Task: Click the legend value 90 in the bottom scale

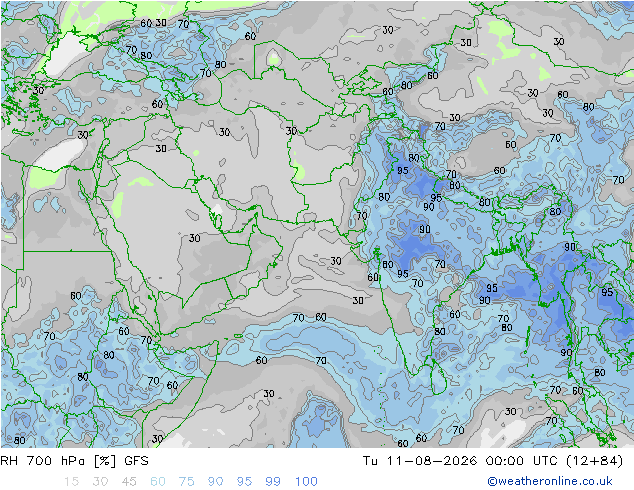Action: click(x=216, y=482)
